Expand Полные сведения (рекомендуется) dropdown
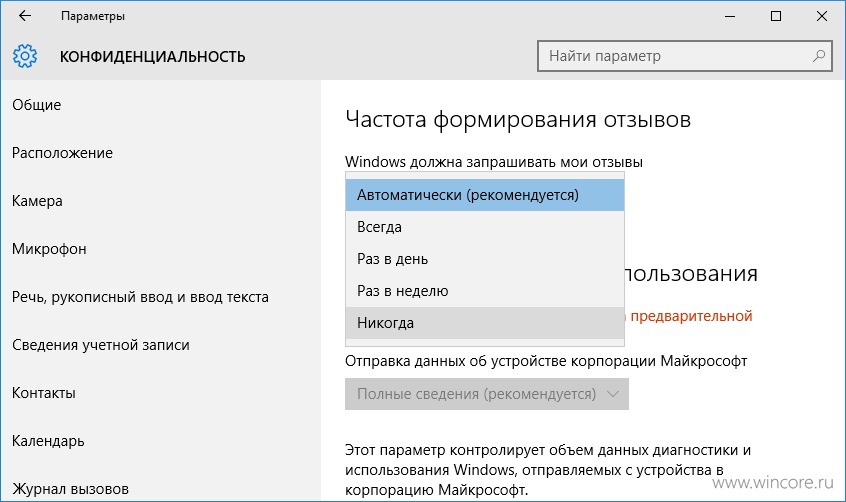Image resolution: width=846 pixels, height=502 pixels. tap(487, 394)
